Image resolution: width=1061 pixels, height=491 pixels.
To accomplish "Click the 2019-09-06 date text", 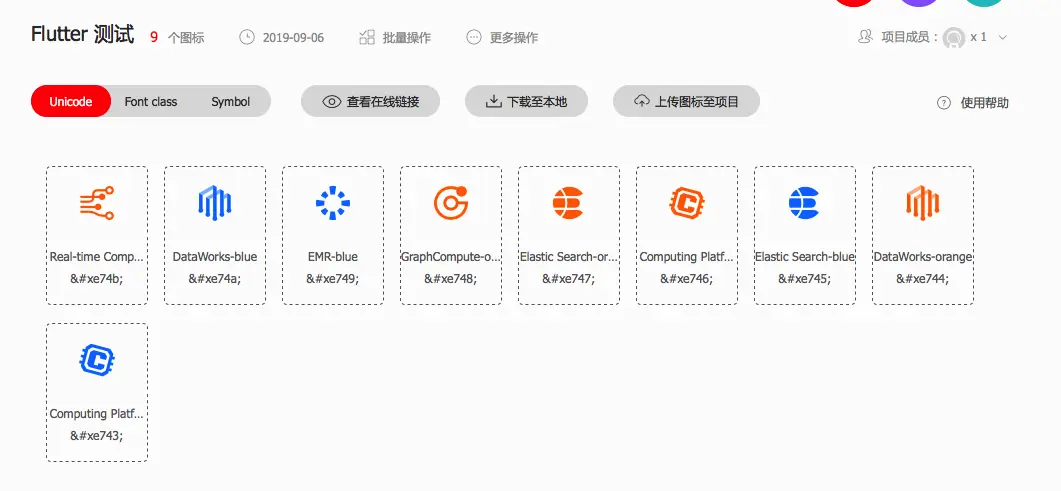I will pyautogui.click(x=293, y=38).
